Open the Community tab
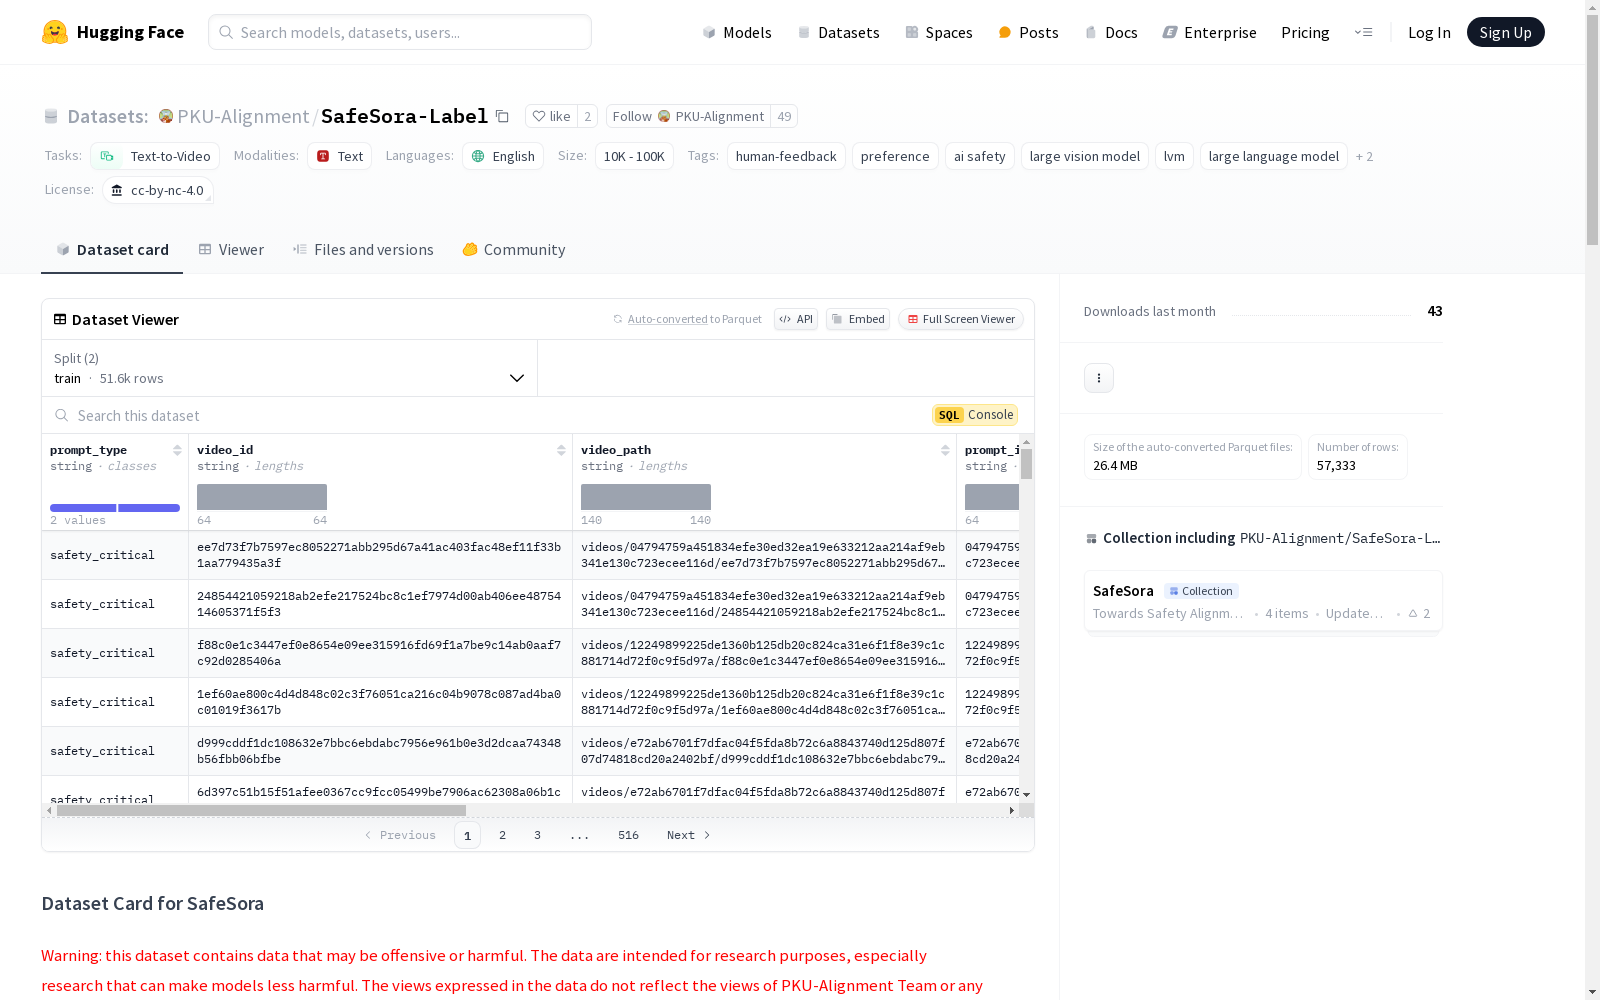The height and width of the screenshot is (1000, 1600). click(514, 250)
